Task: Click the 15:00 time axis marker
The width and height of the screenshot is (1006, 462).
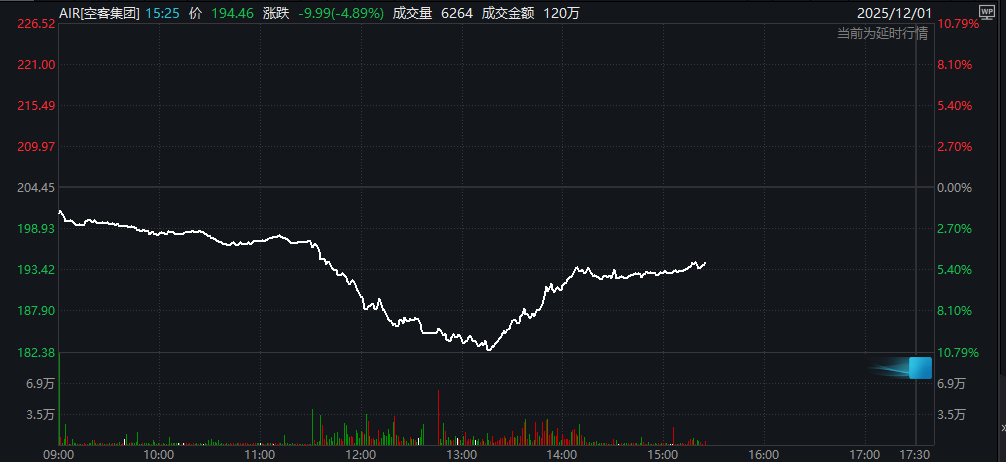Action: [x=663, y=454]
